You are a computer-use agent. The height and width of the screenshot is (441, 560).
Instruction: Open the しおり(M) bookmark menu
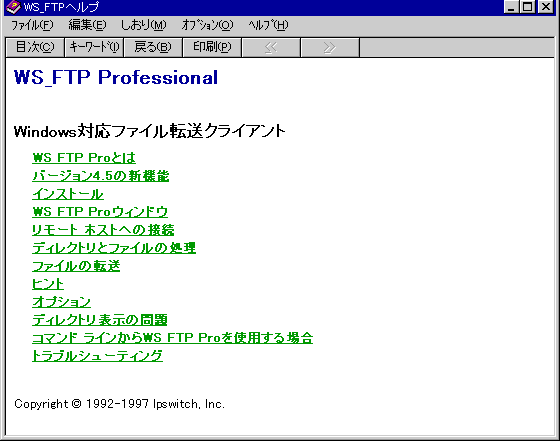click(x=143, y=25)
